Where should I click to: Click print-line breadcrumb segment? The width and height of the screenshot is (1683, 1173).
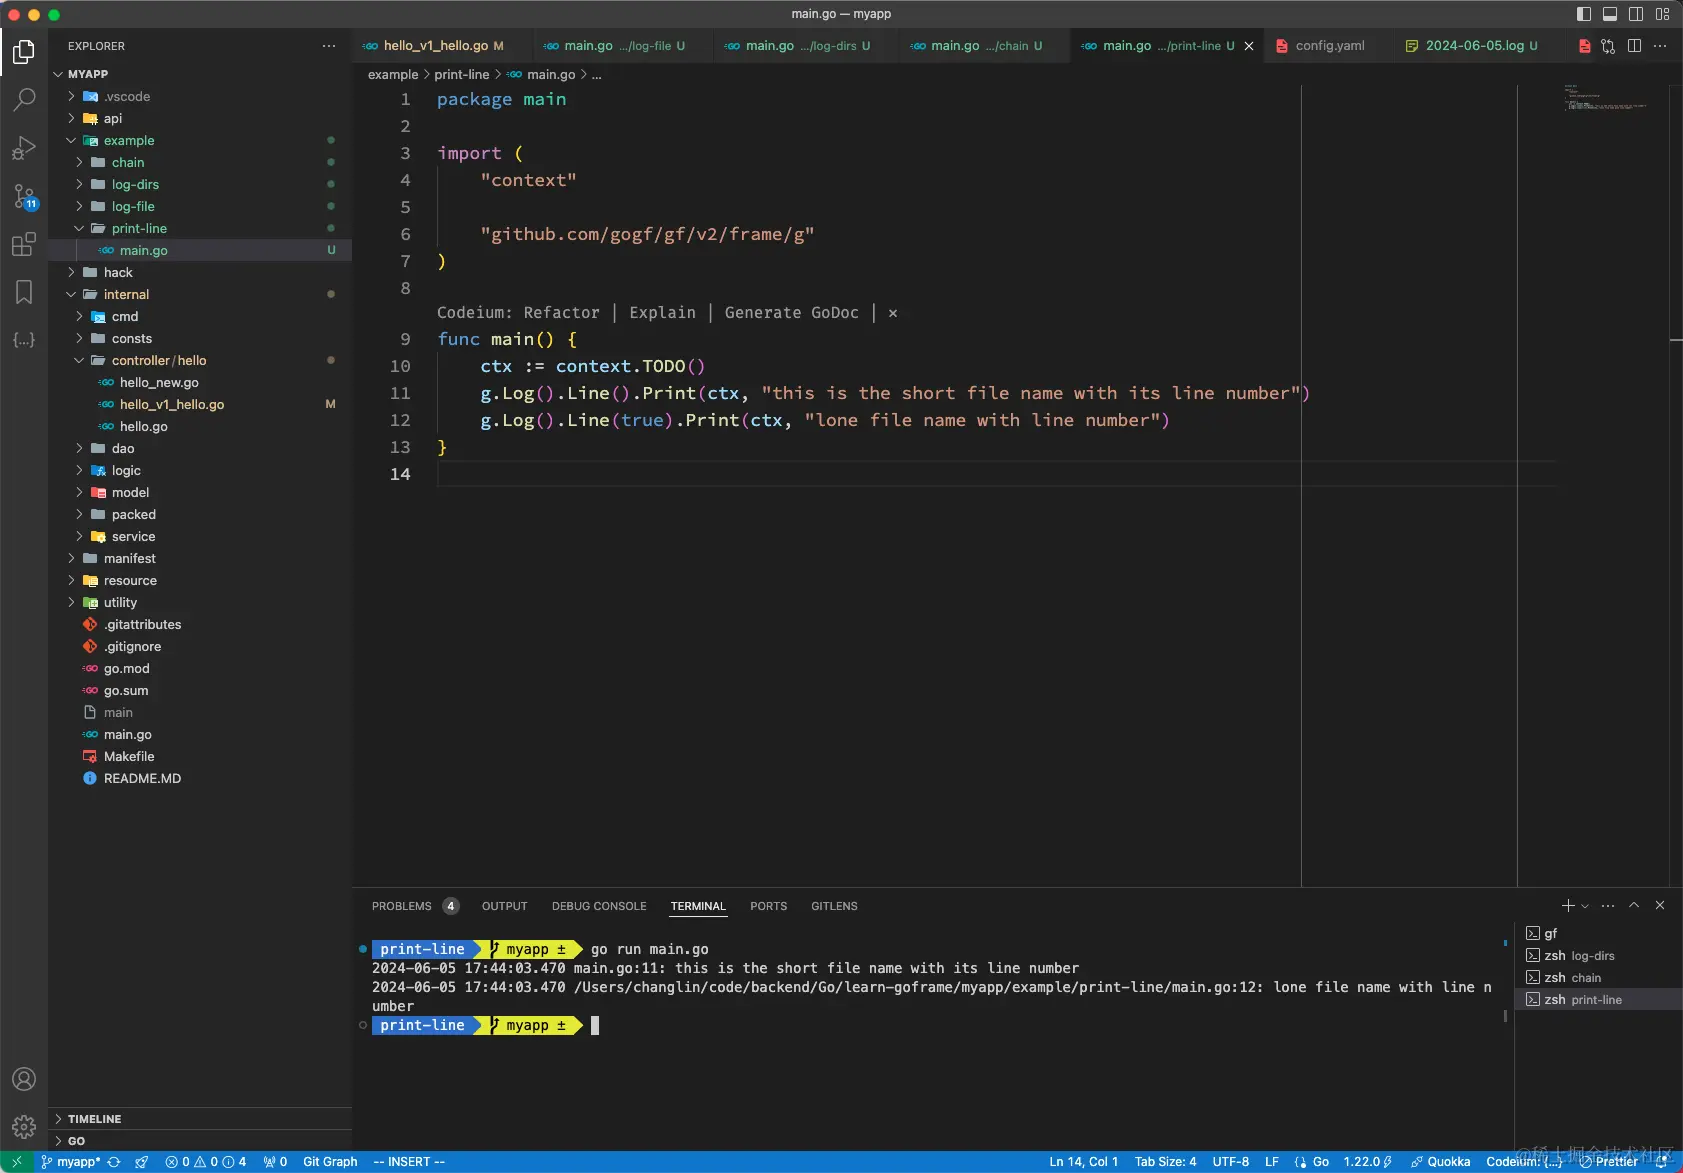point(462,75)
